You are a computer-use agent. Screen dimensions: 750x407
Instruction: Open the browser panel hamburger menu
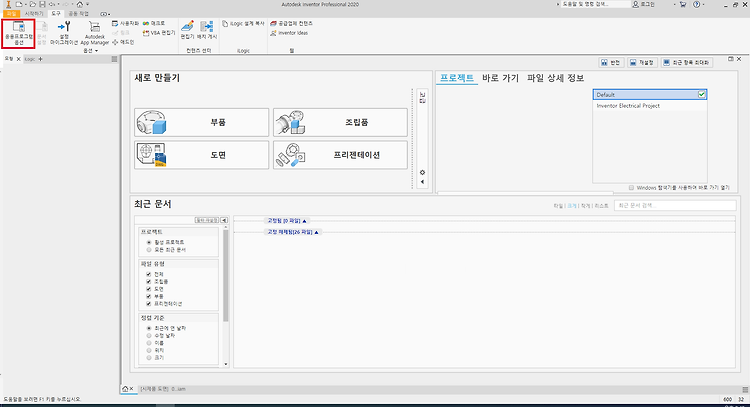click(x=114, y=59)
